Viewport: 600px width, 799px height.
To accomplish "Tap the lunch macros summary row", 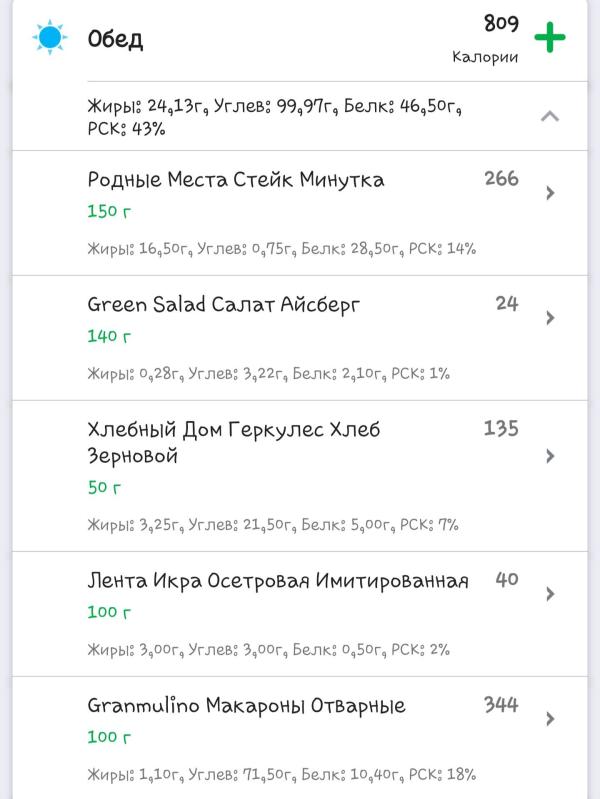I will (x=275, y=116).
